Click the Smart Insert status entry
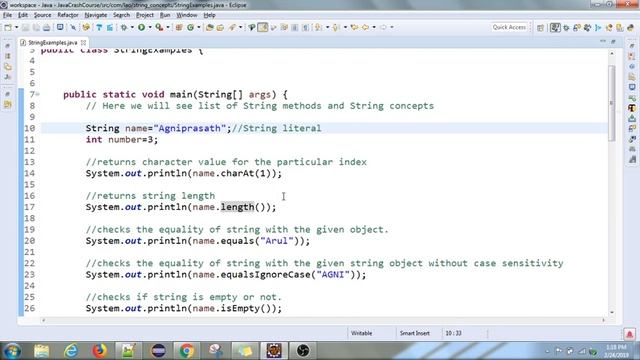640x360 pixels. (415, 333)
